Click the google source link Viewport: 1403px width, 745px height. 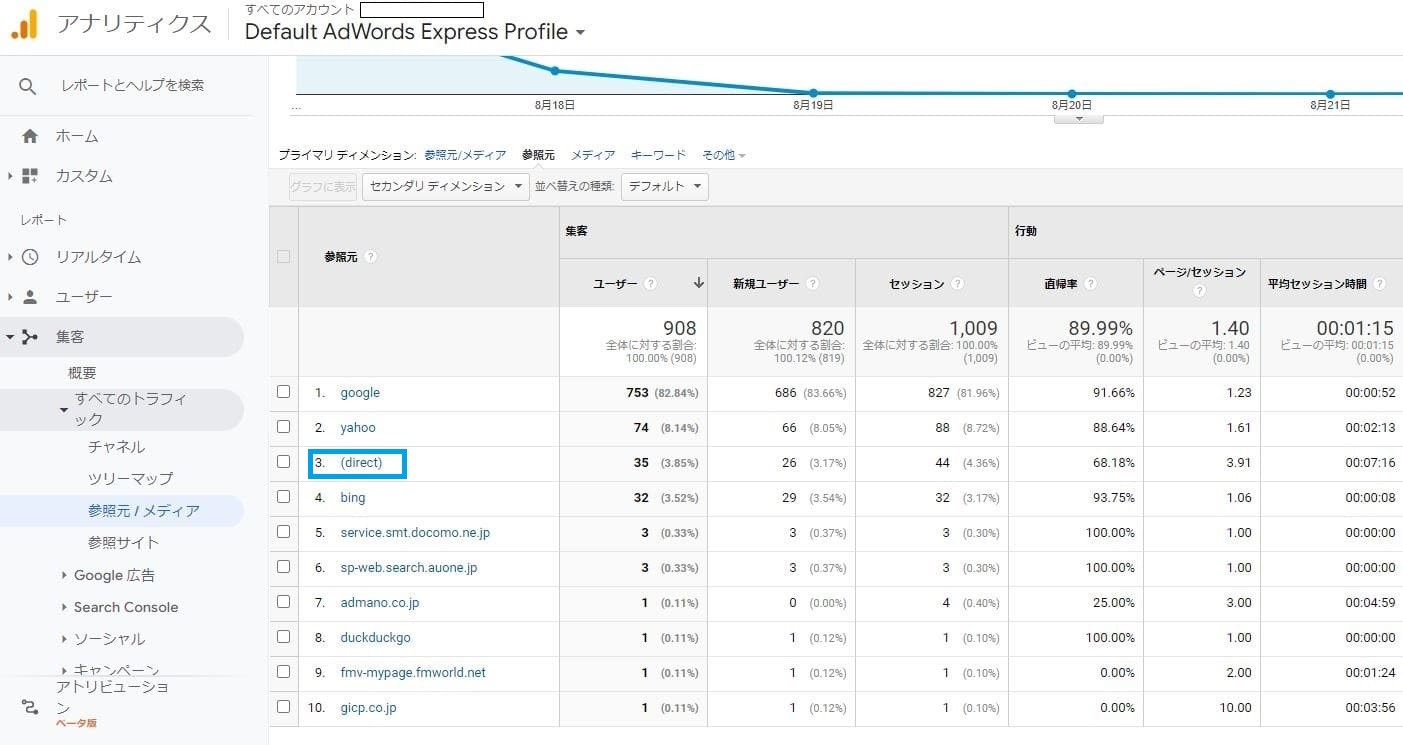pos(360,392)
